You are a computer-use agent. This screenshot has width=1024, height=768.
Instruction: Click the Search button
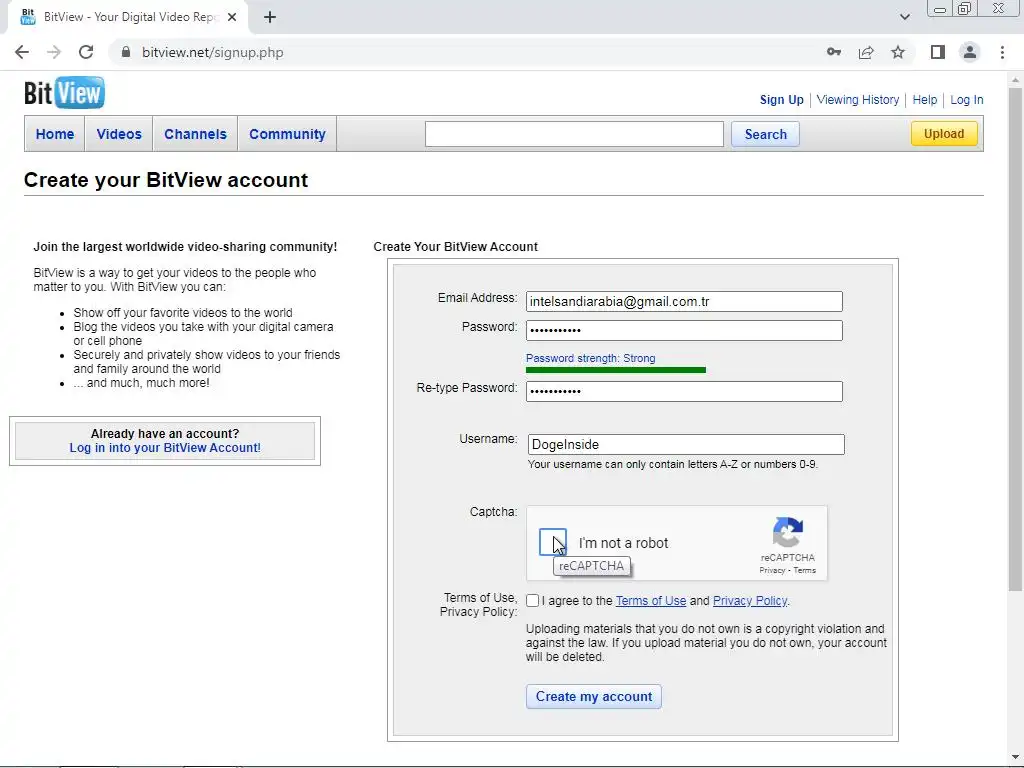[765, 134]
